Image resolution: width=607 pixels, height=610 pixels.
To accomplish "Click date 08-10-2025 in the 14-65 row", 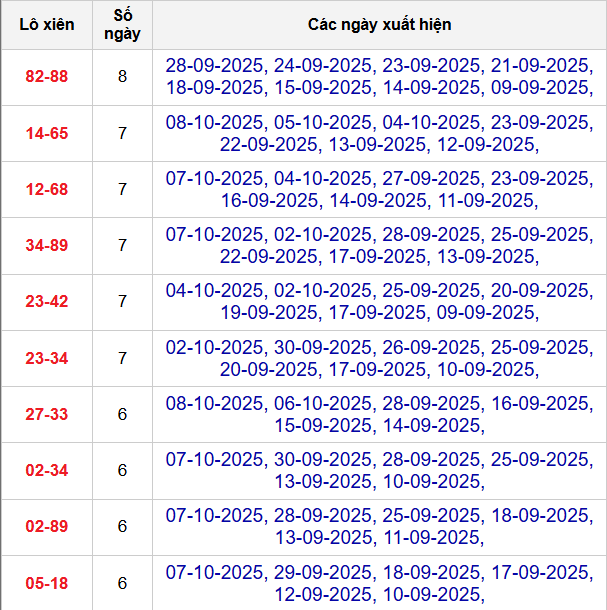I will (x=215, y=122).
